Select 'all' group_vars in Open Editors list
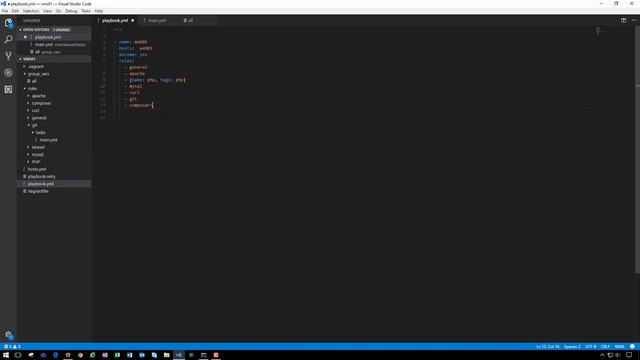640x360 pixels. pyautogui.click(x=54, y=52)
